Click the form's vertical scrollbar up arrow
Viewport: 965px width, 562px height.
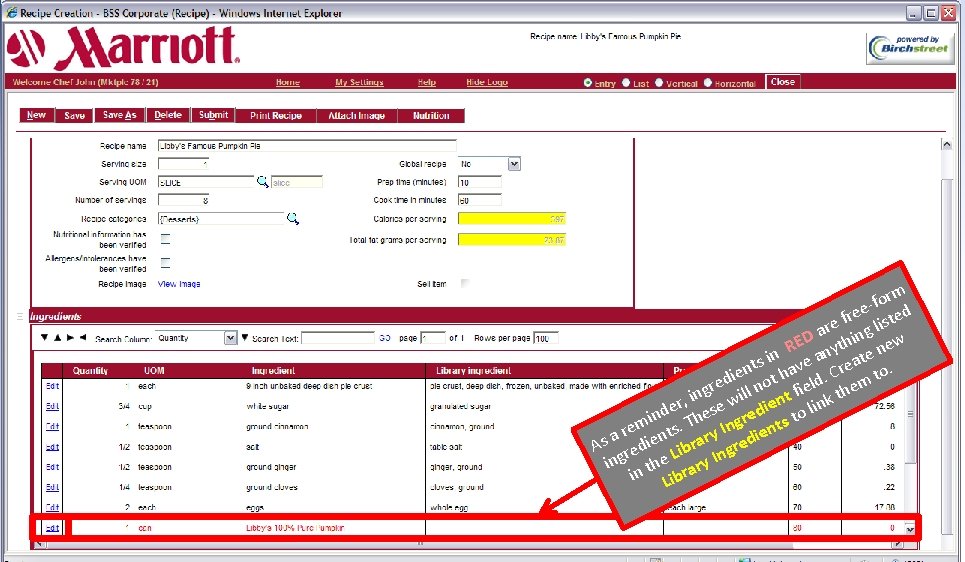947,145
